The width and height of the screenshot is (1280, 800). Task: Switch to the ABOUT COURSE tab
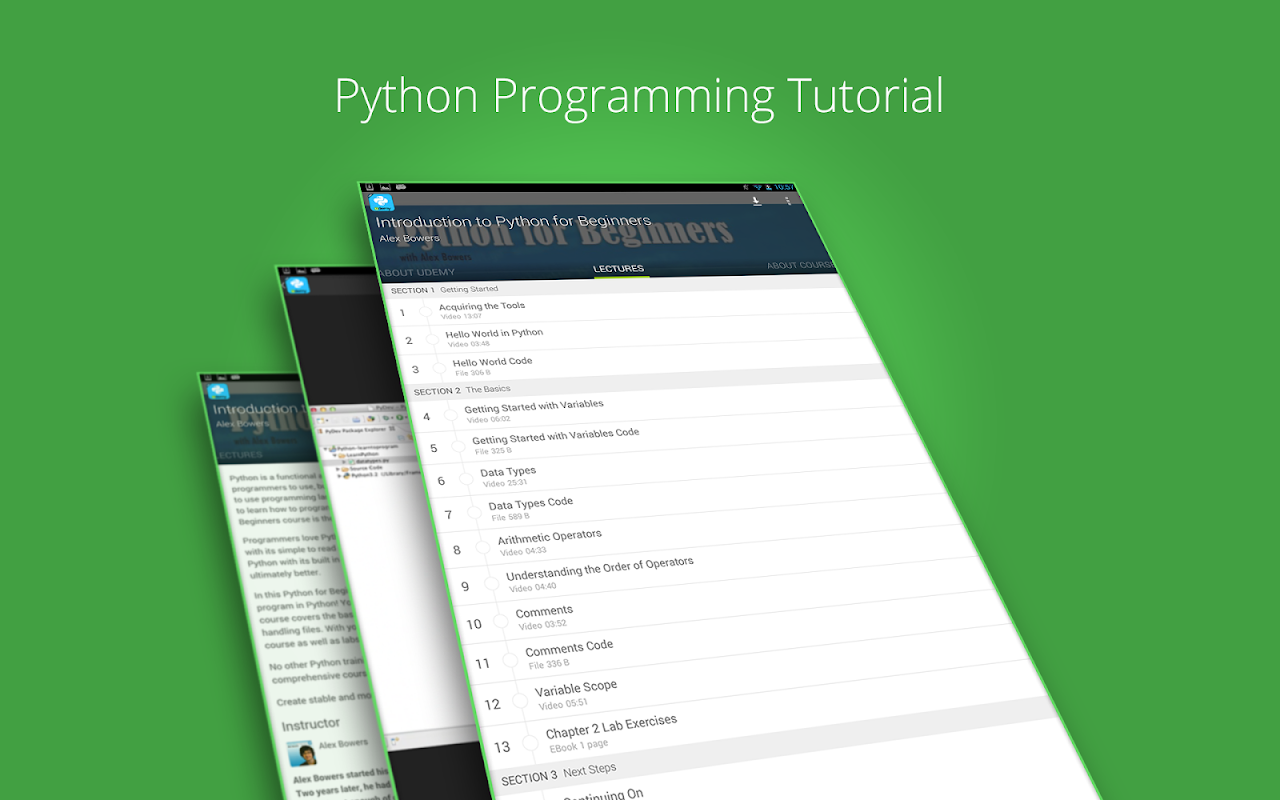pyautogui.click(x=801, y=266)
